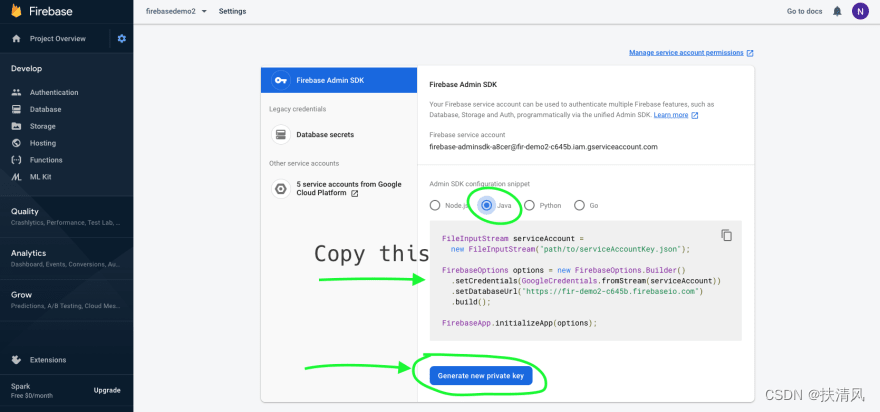Expand the Analytics section
Screen dimensions: 880x412
[66, 258]
